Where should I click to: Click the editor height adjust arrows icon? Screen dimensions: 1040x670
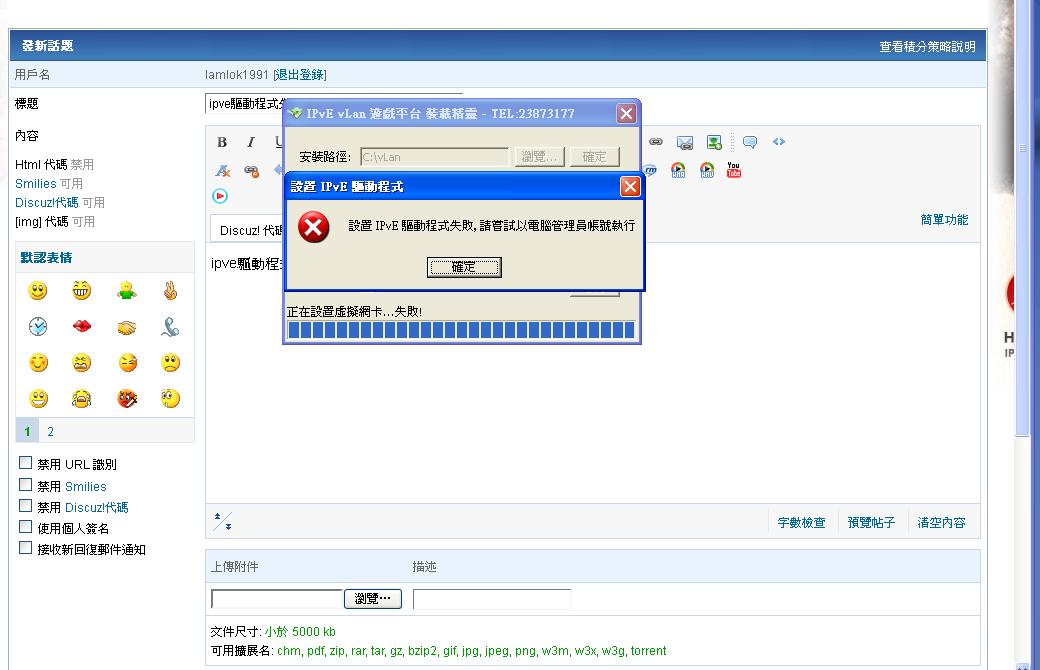[222, 521]
